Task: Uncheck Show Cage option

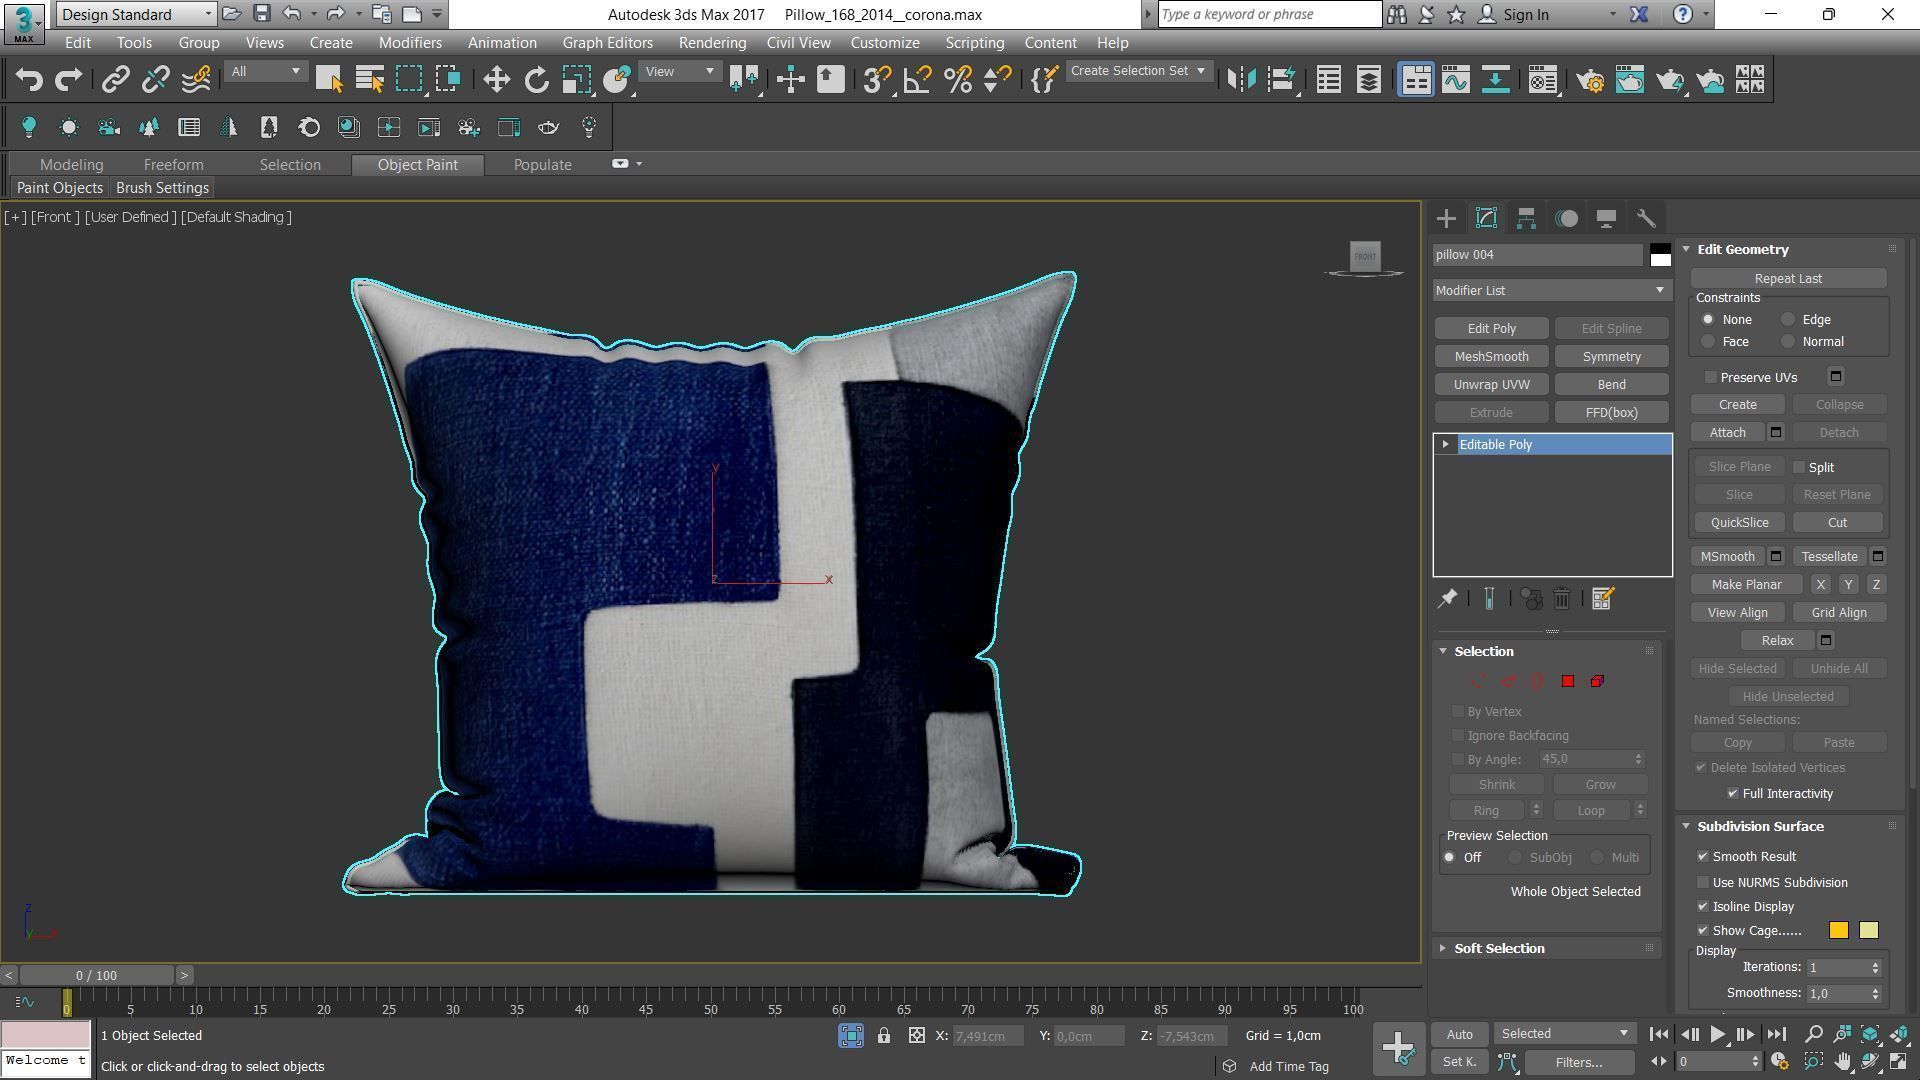Action: pos(1703,931)
